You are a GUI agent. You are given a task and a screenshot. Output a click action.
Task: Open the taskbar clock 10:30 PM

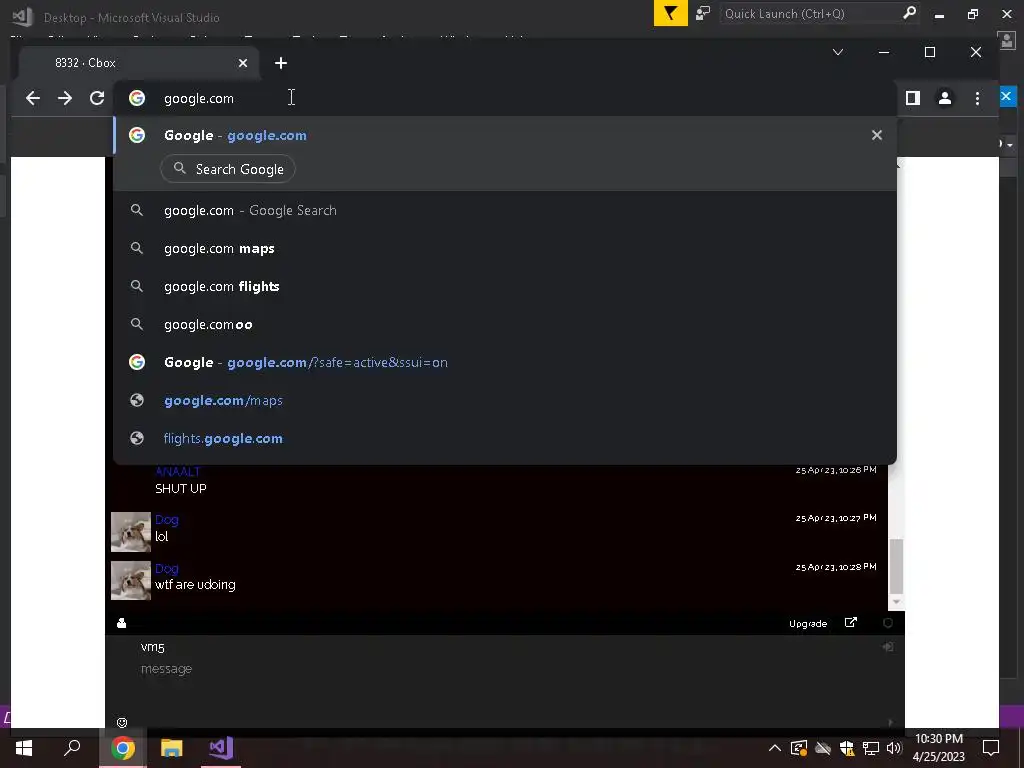click(938, 748)
